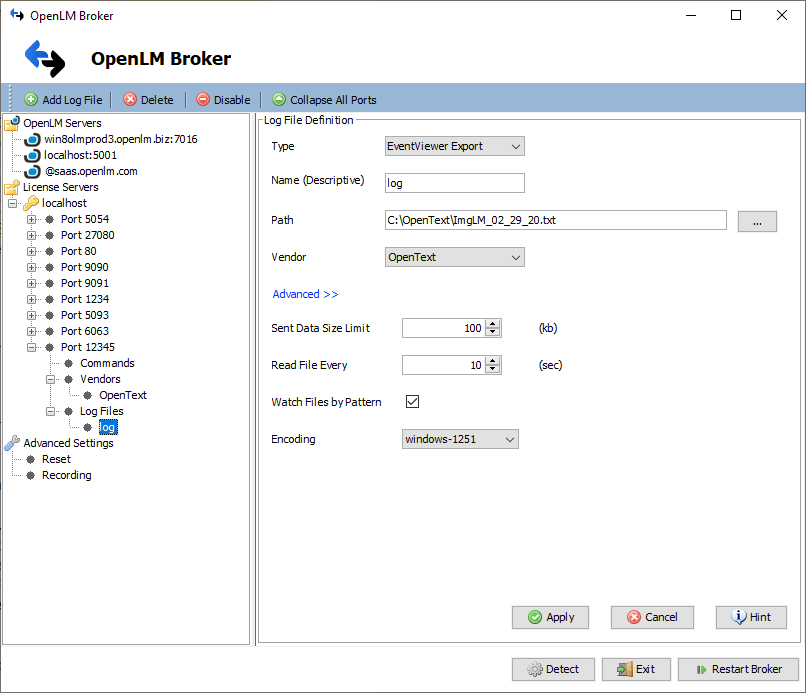
Task: Click the License Servers folder icon
Action: click(12, 187)
